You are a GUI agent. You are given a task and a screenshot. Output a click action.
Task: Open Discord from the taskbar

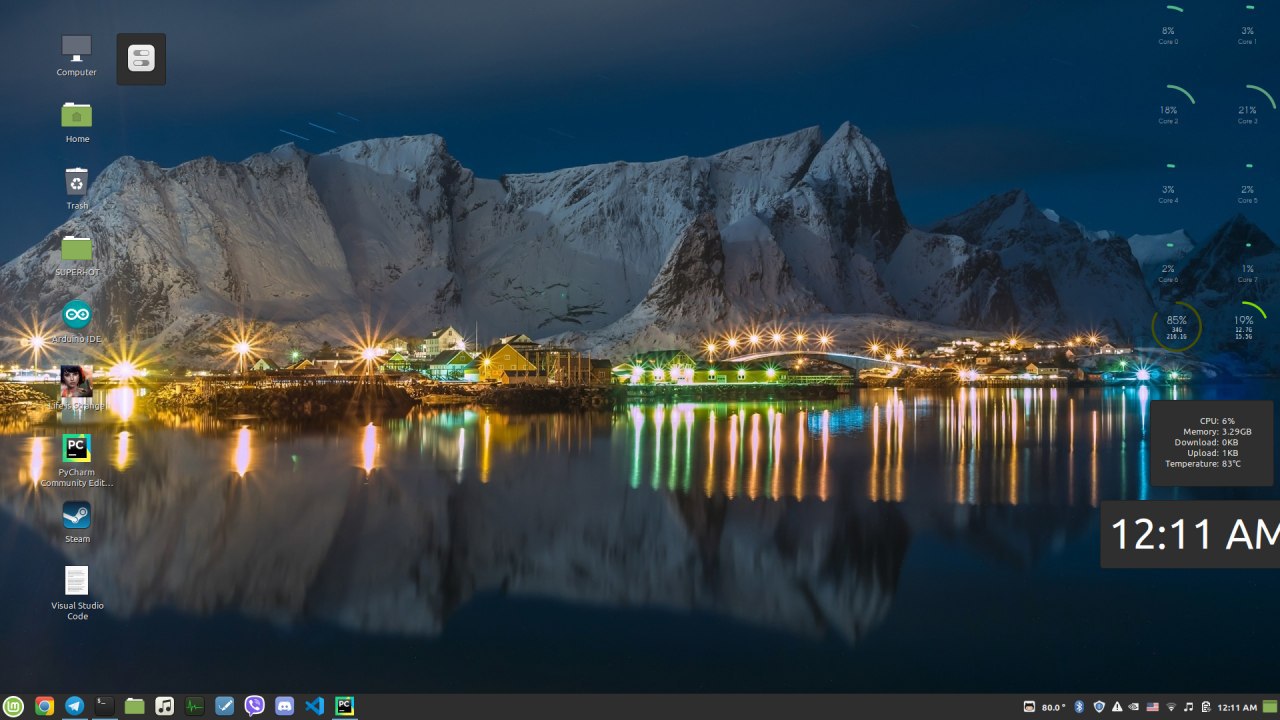click(284, 706)
